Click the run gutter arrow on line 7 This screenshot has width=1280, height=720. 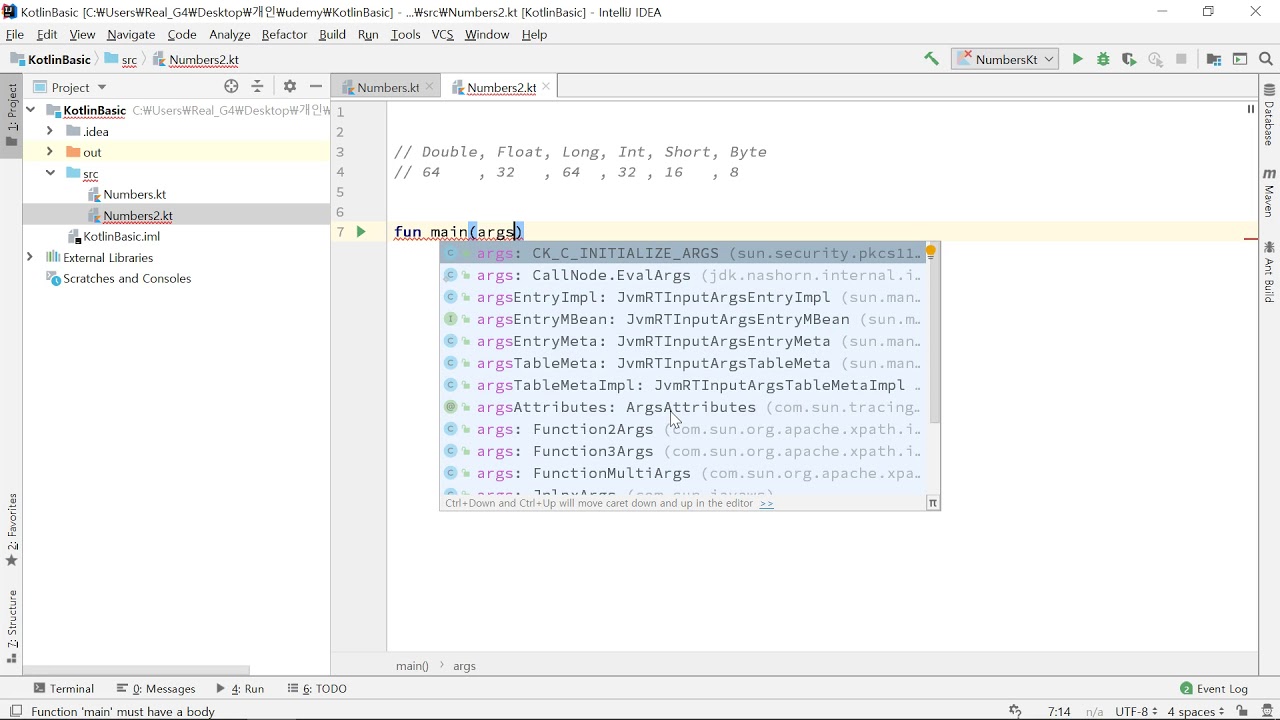(x=361, y=232)
